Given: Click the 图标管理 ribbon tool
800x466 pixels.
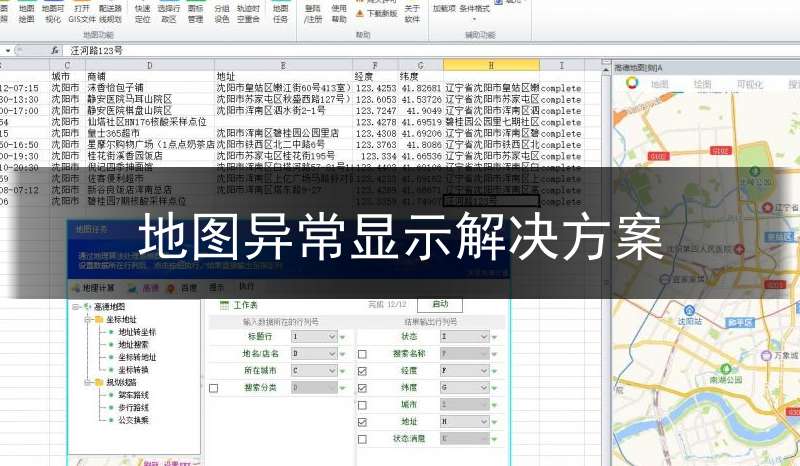Looking at the screenshot, I should pyautogui.click(x=195, y=13).
